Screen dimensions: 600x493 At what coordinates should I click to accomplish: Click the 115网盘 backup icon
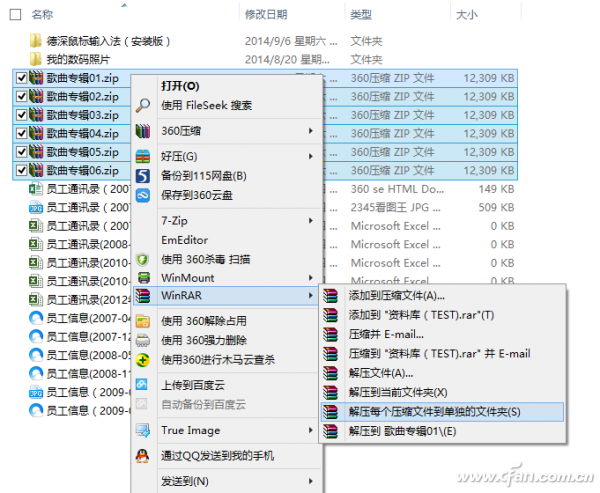pos(143,176)
